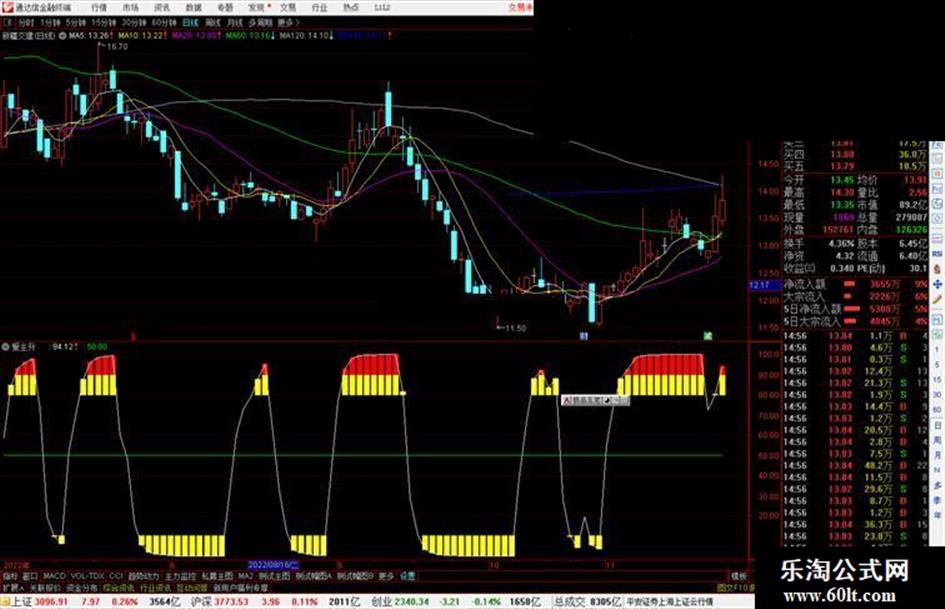Click the 通达信 app logo icon
Image resolution: width=945 pixels, height=609 pixels.
coord(8,7)
